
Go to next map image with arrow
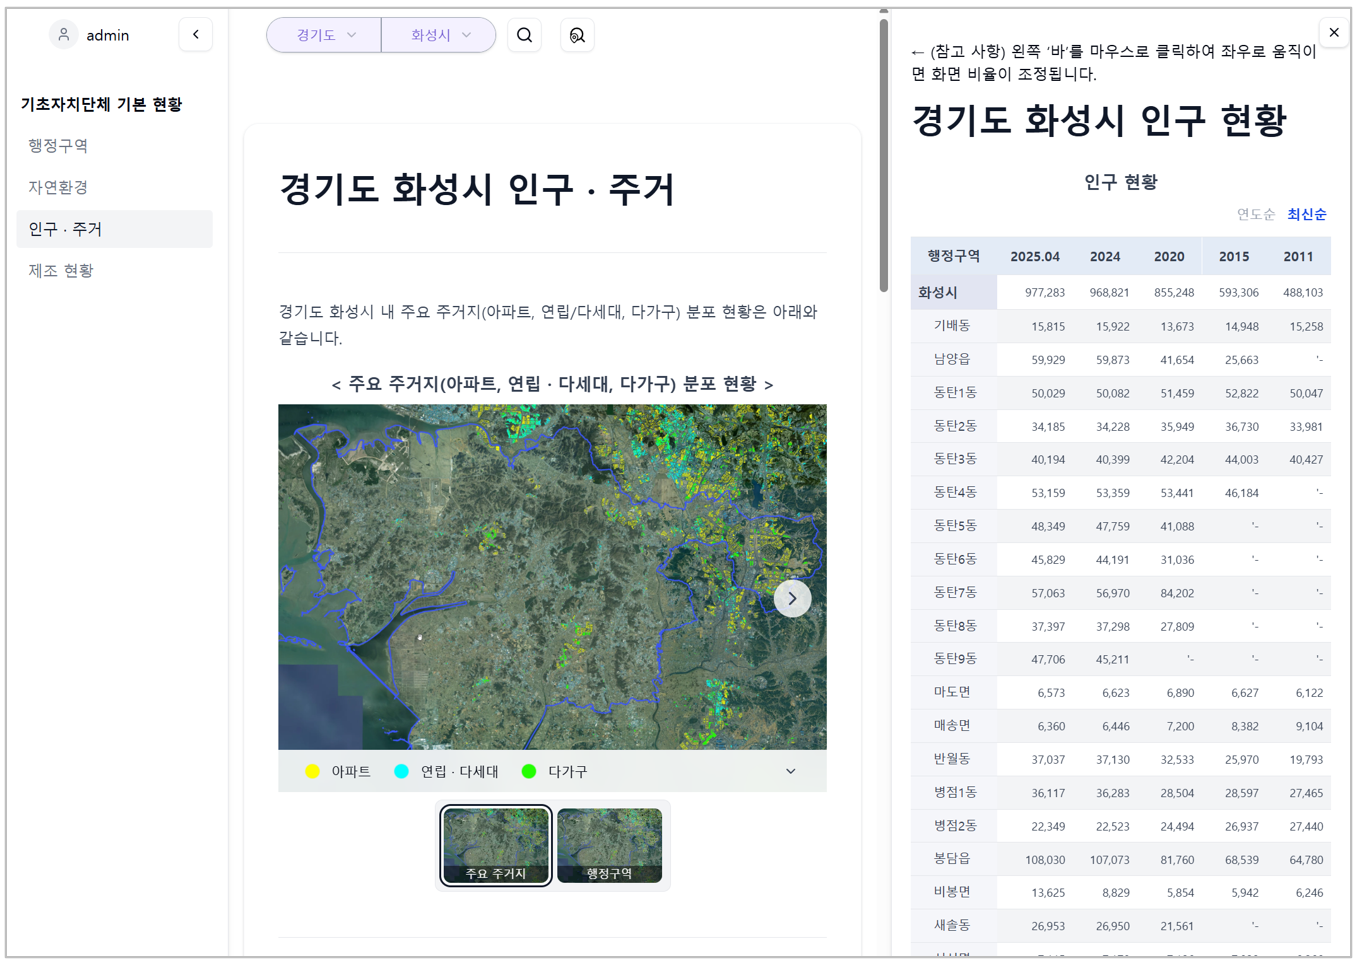pyautogui.click(x=792, y=598)
